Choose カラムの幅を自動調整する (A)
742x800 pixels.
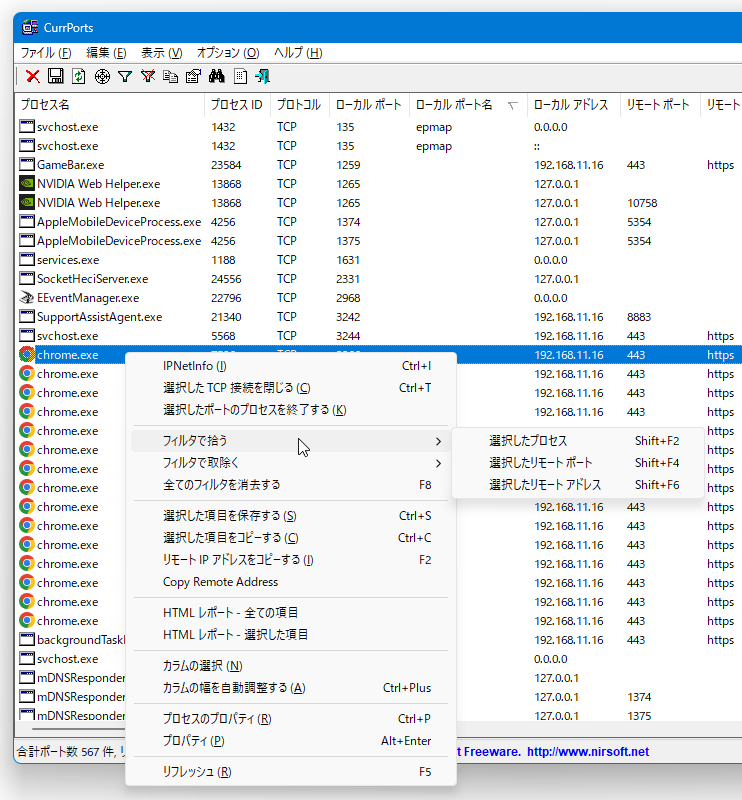pyautogui.click(x=291, y=688)
